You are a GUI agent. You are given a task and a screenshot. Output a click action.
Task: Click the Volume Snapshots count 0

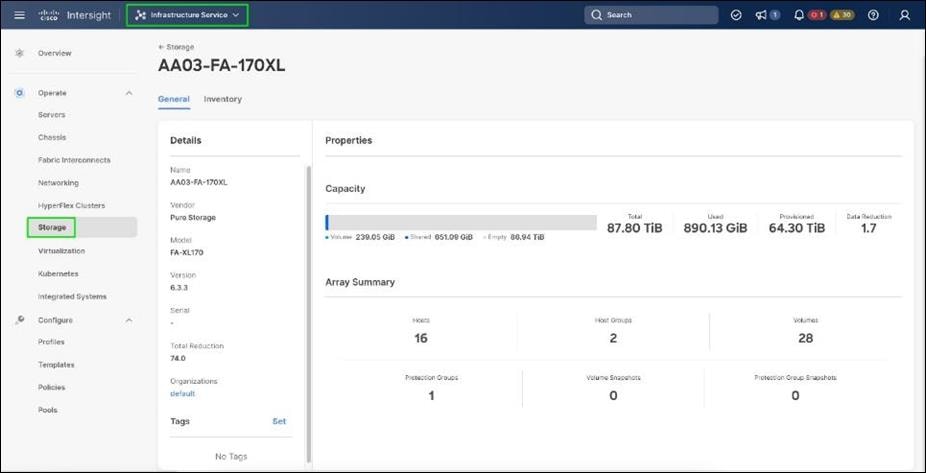[613, 396]
